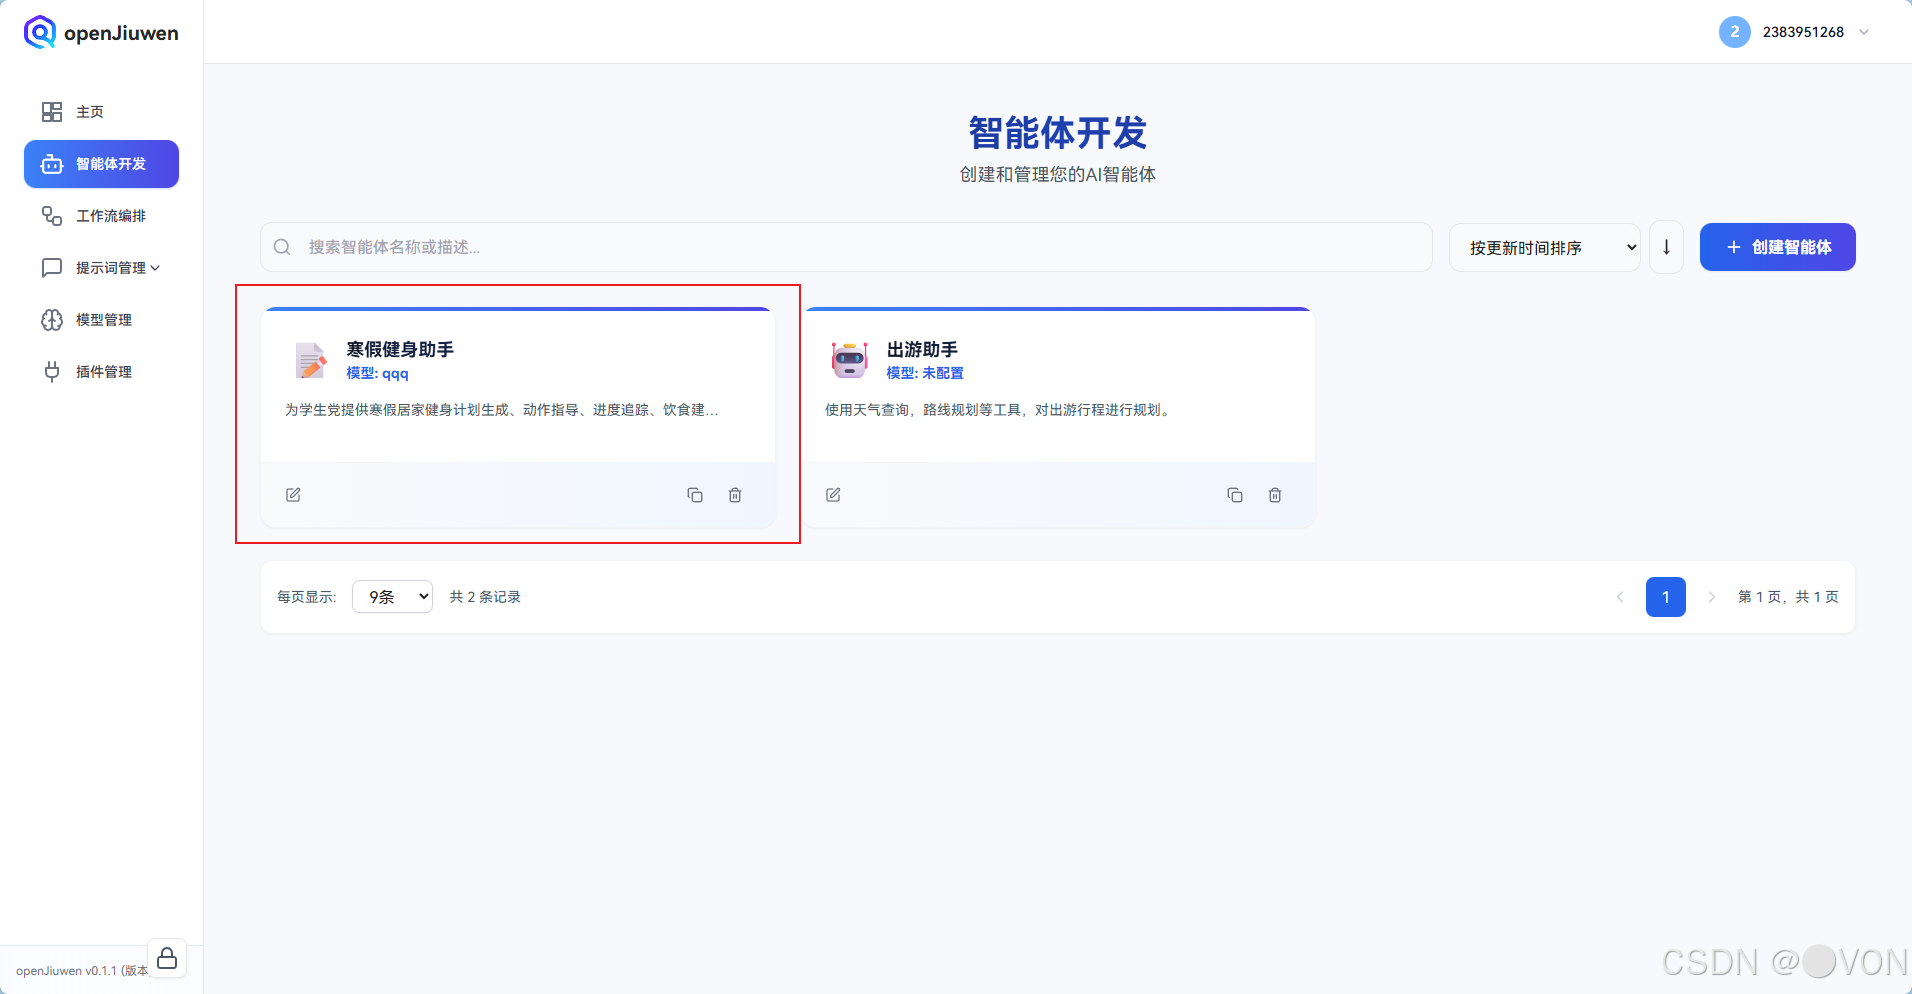Click the openJiuwen logo
Viewport: 1912px width, 994px height.
[x=100, y=31]
